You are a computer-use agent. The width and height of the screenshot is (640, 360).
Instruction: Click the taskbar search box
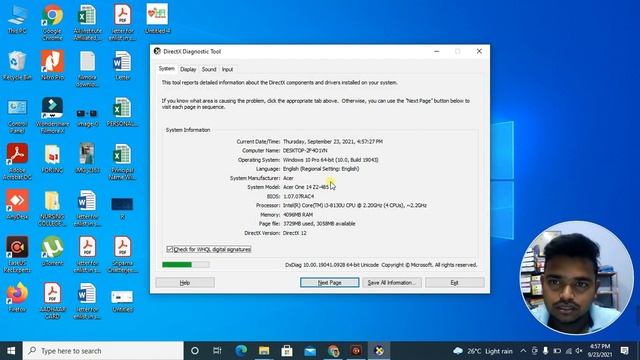tap(103, 351)
